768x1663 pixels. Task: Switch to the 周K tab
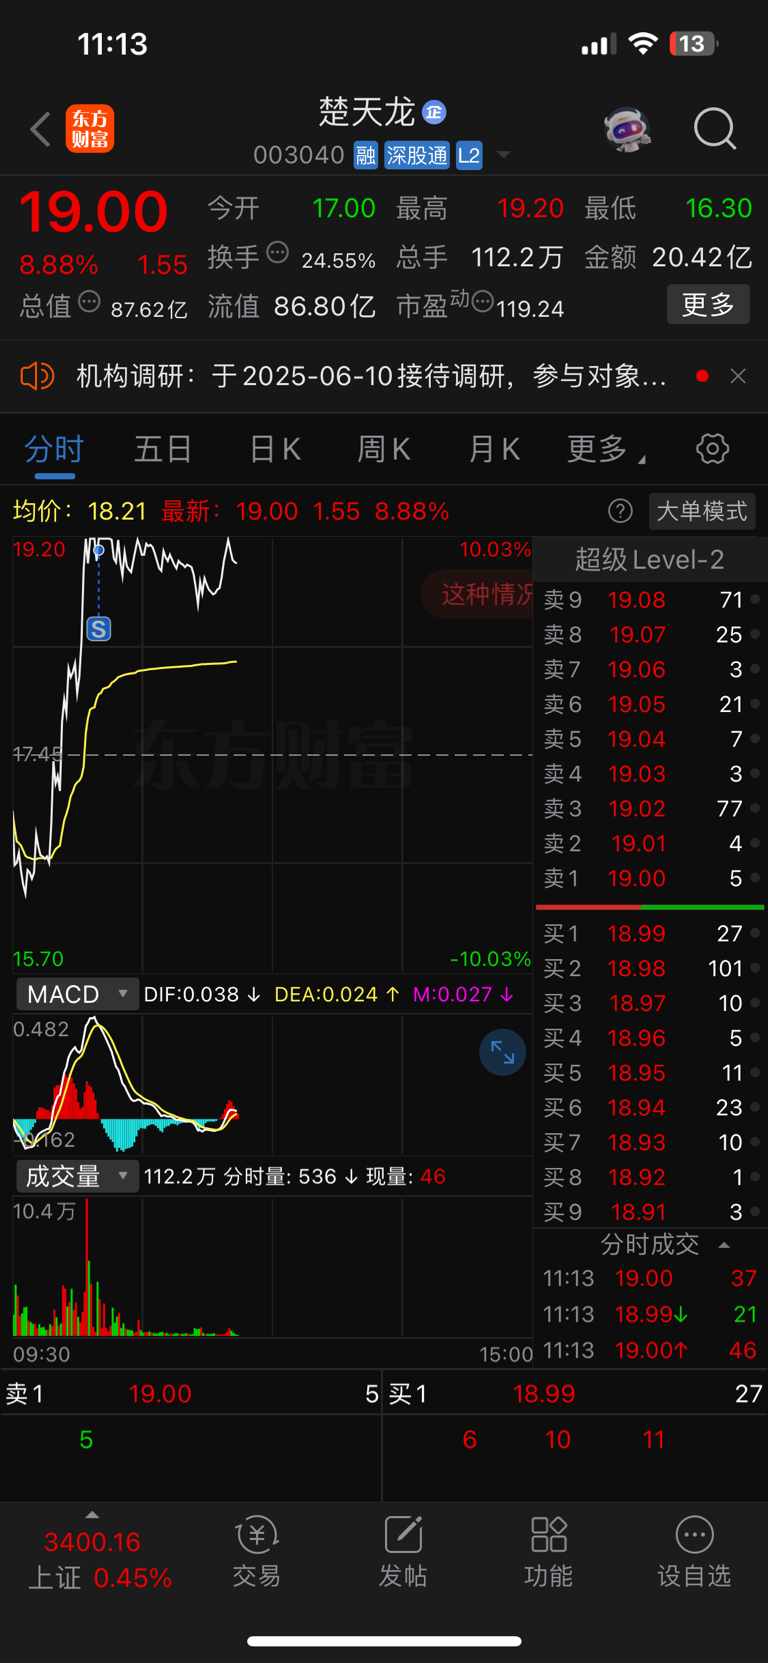tap(384, 449)
